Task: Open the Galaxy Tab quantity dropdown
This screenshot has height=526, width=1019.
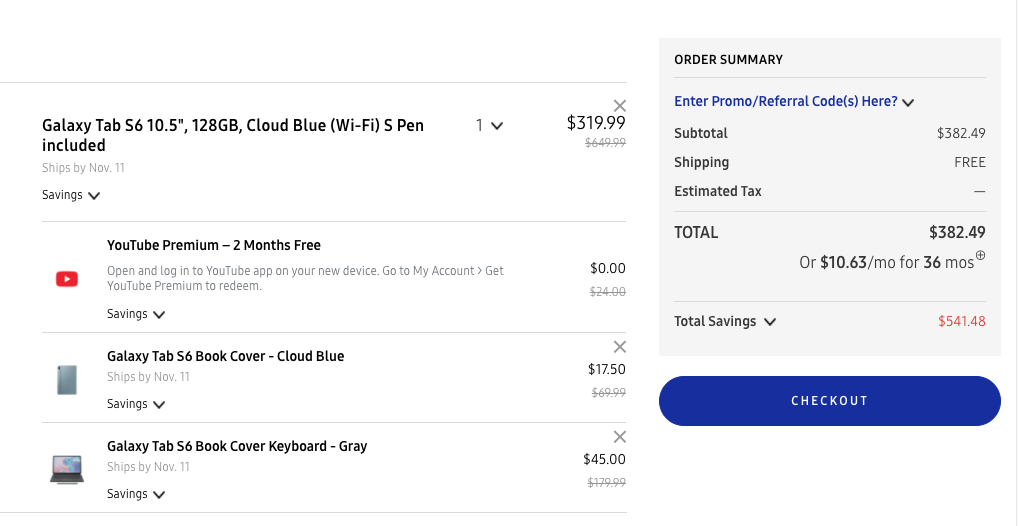Action: click(489, 126)
